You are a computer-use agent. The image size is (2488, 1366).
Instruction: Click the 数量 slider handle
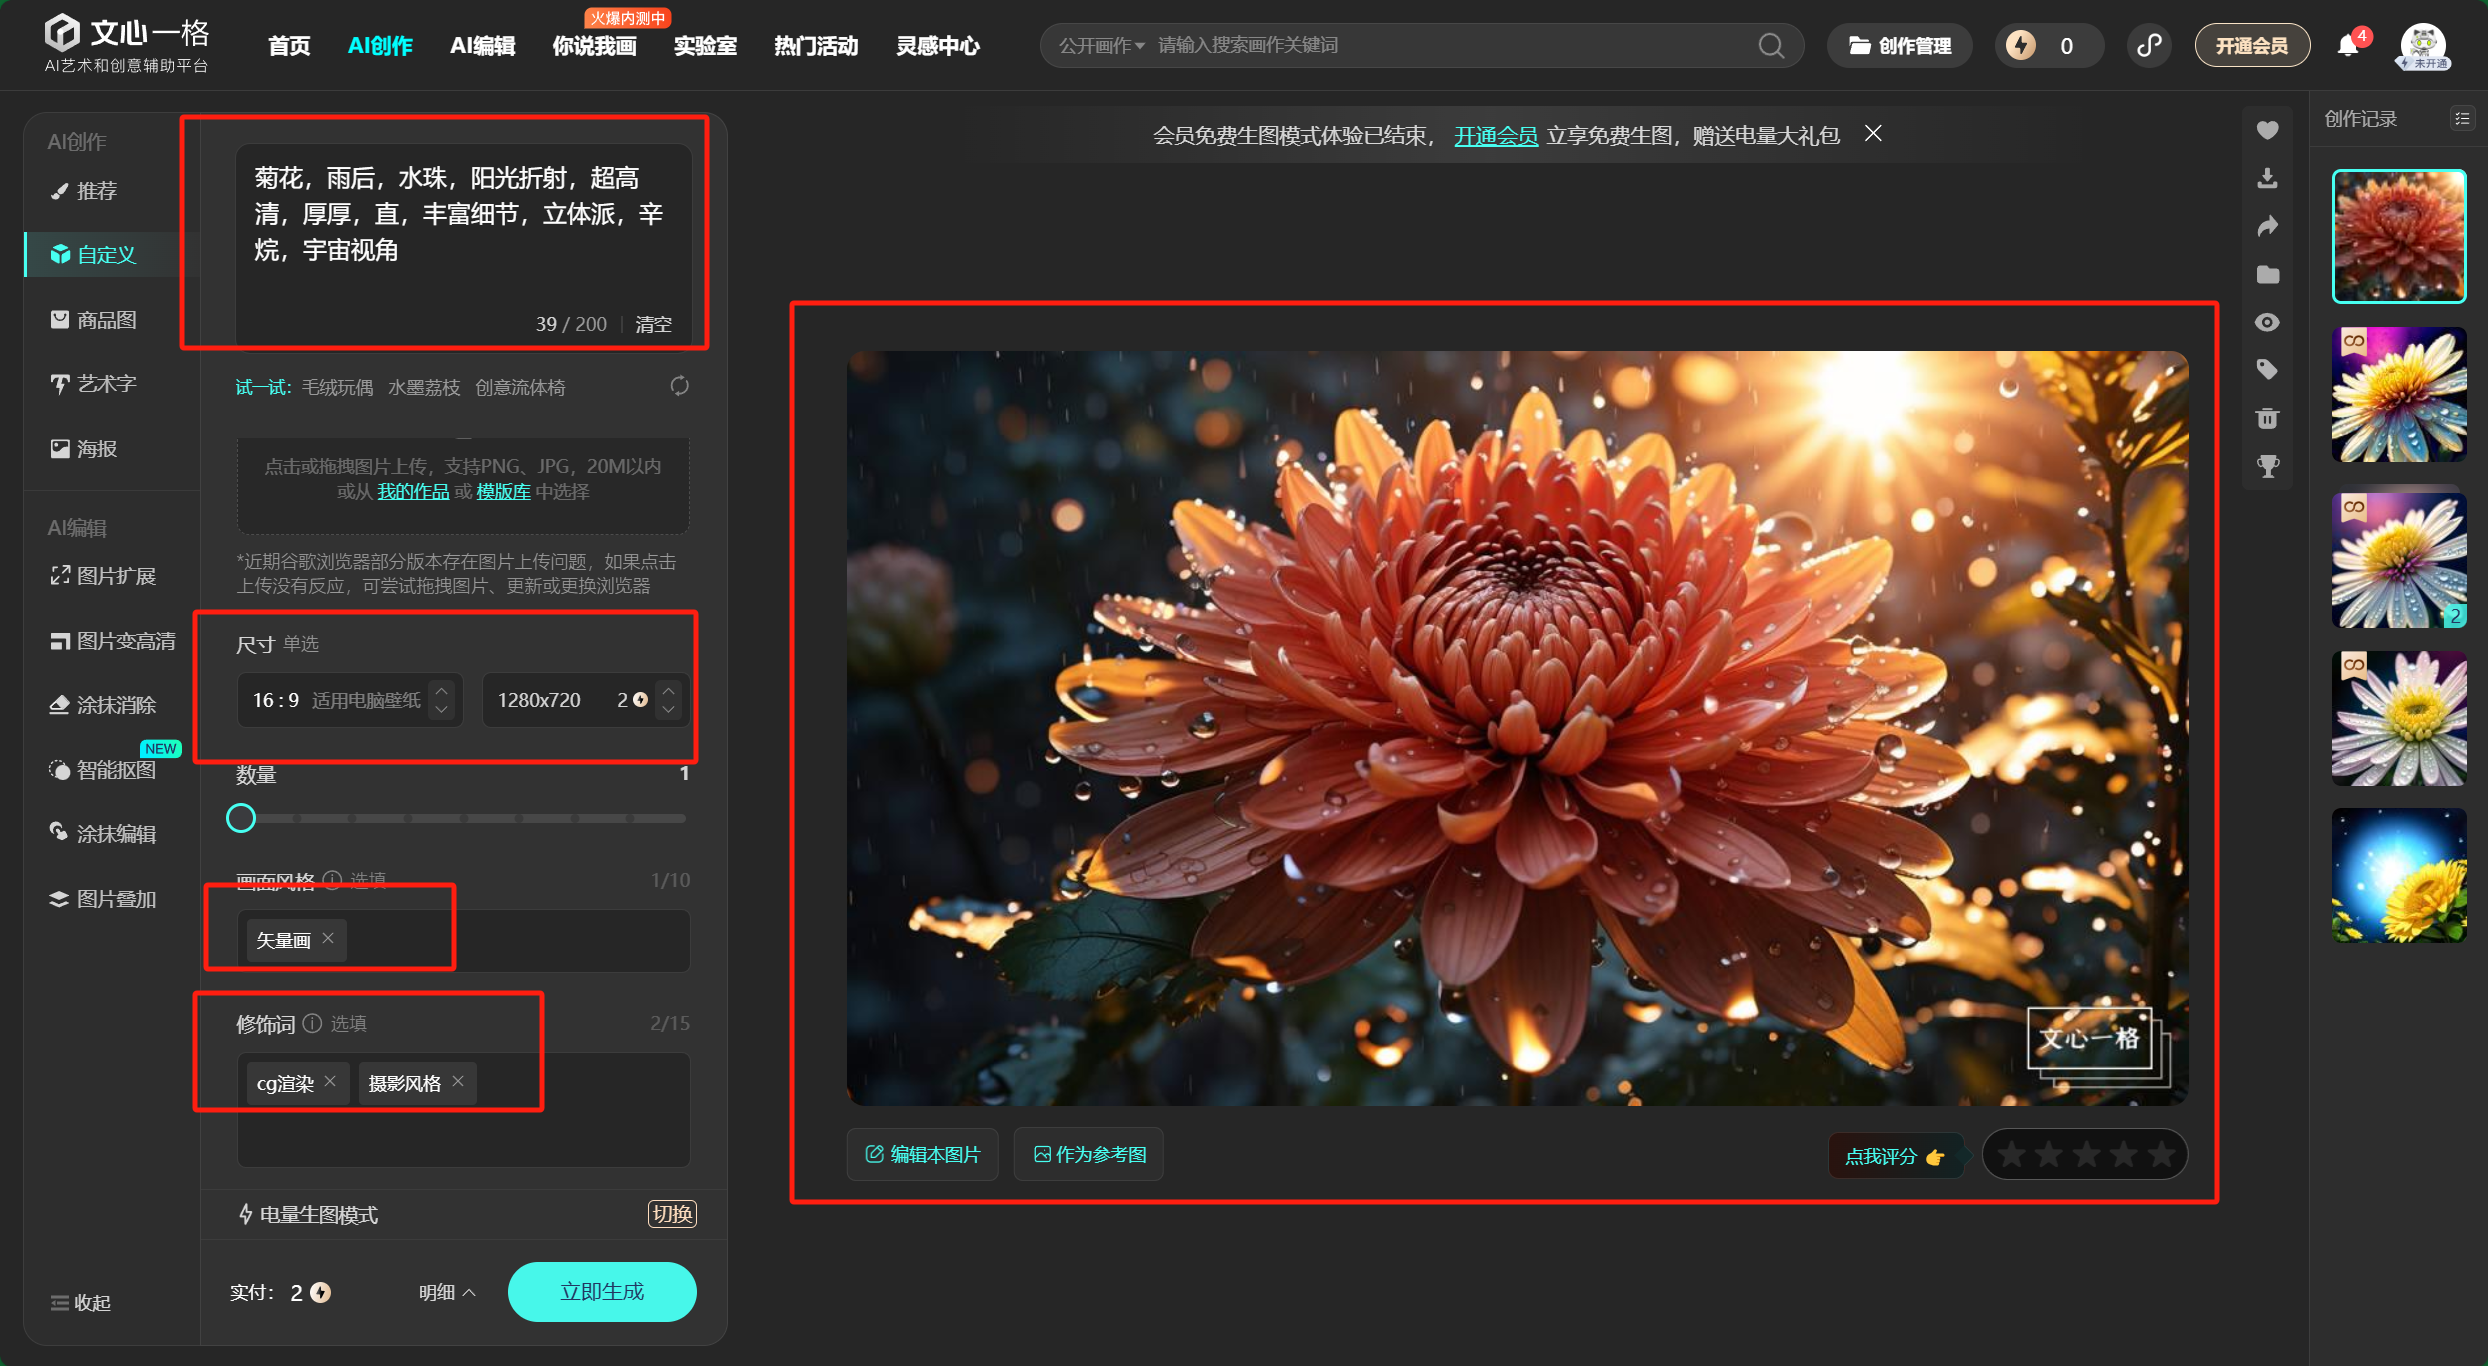(x=241, y=818)
